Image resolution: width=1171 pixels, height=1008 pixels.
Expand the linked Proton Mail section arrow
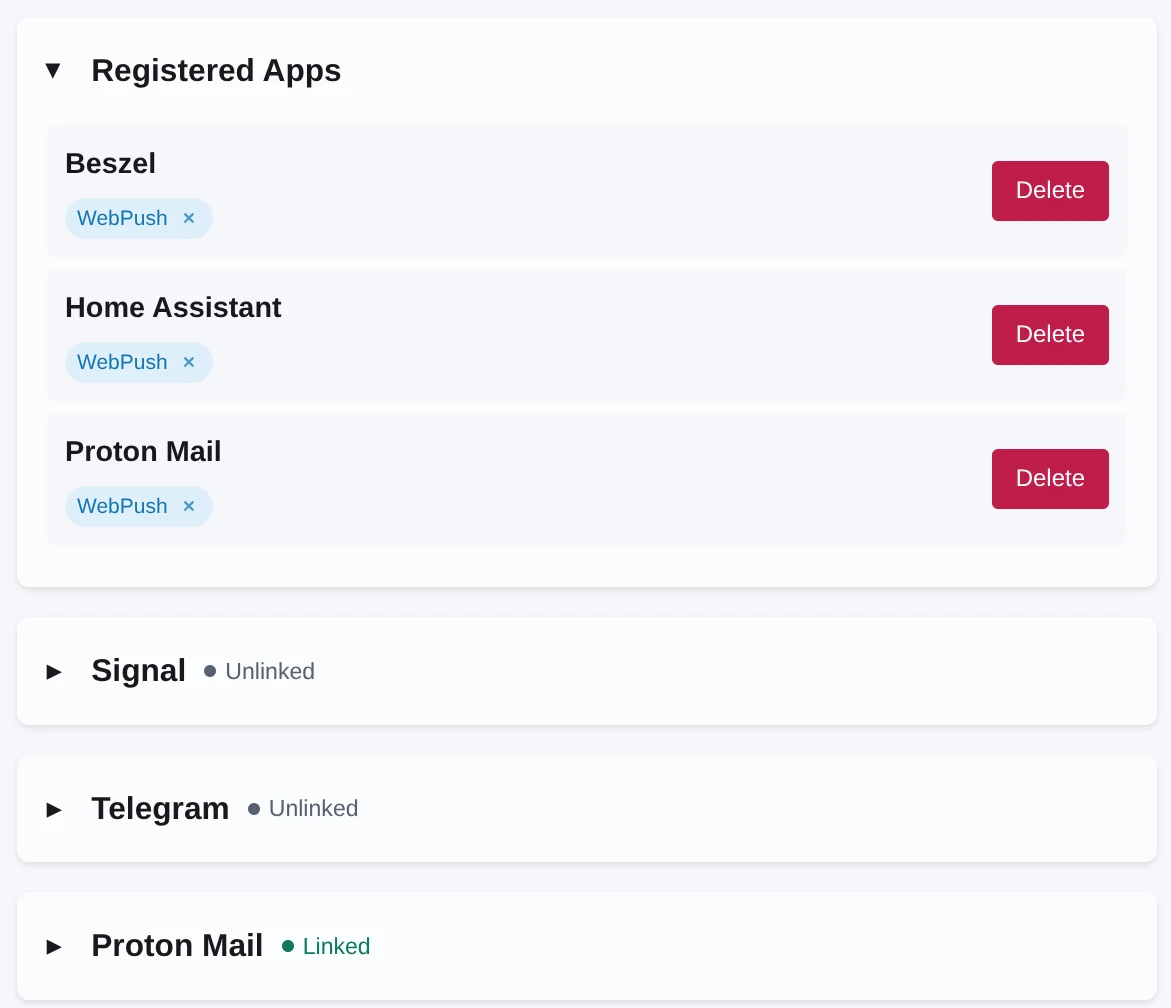click(54, 946)
